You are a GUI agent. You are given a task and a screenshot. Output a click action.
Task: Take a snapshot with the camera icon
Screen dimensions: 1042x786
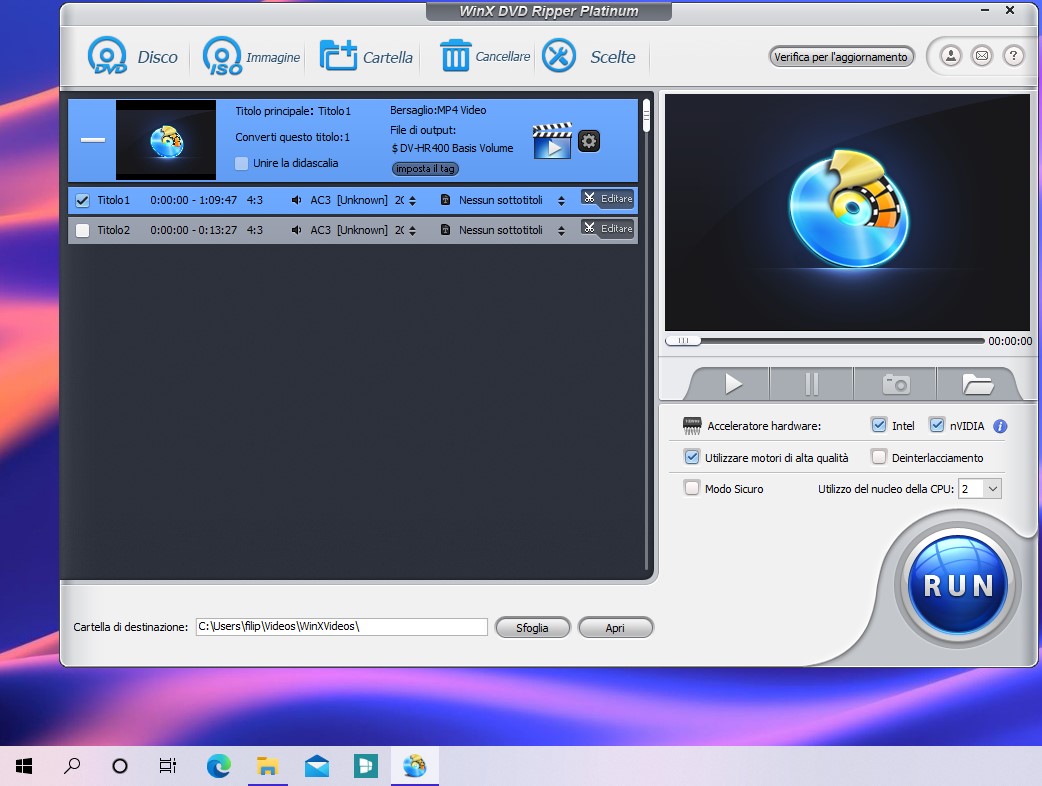(896, 384)
